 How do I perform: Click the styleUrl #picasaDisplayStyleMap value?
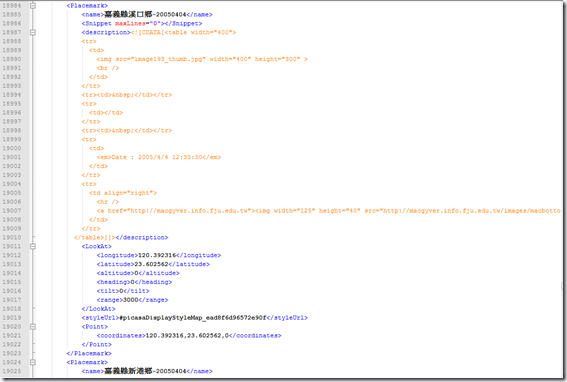[x=193, y=318]
